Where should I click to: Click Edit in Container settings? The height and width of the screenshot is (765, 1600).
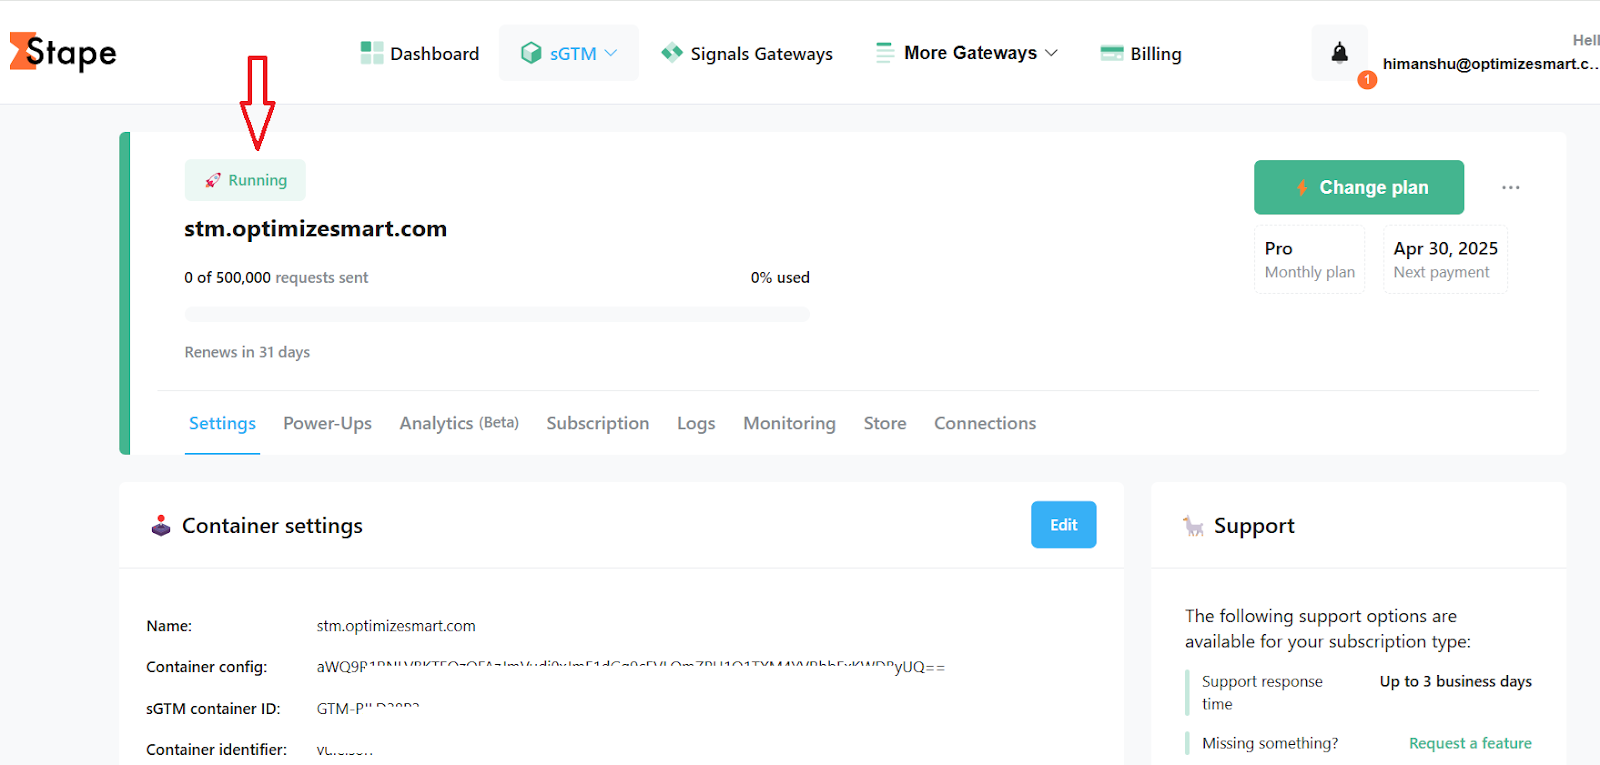[1063, 525]
